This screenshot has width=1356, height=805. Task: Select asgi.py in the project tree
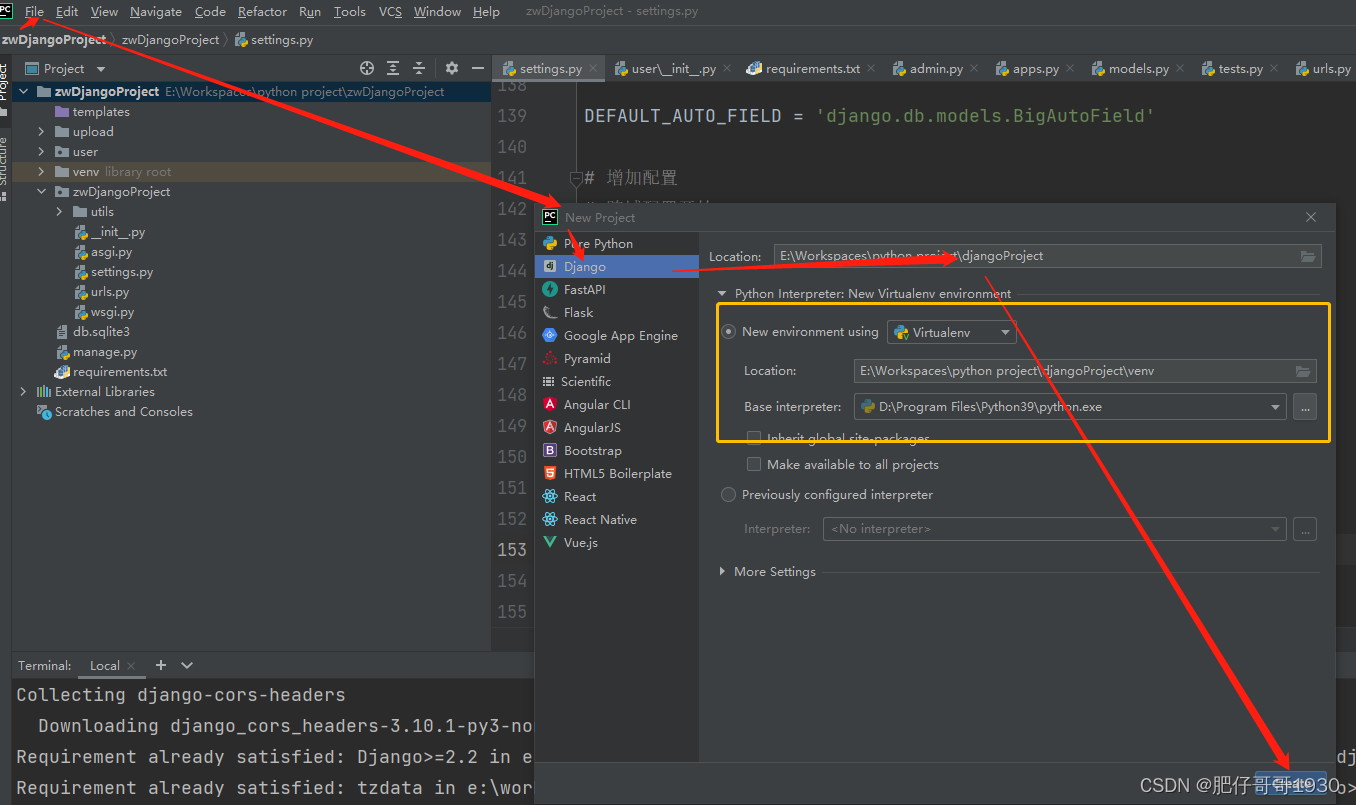111,252
